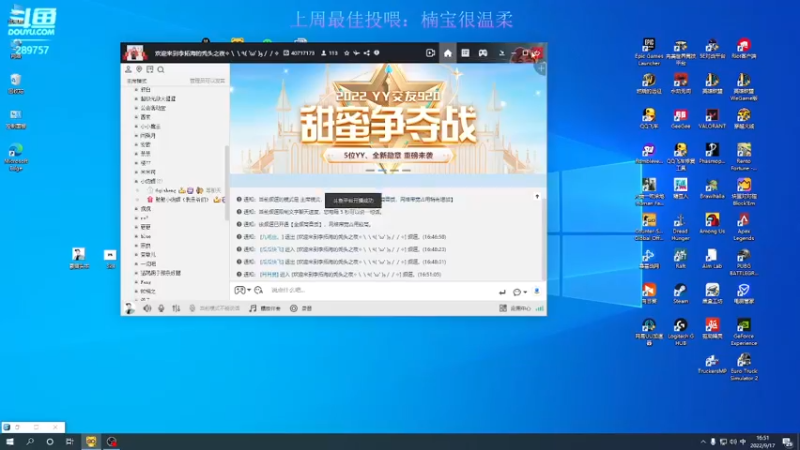This screenshot has width=800, height=450.
Task: Search channels with the magnifier icon
Action: (x=161, y=69)
